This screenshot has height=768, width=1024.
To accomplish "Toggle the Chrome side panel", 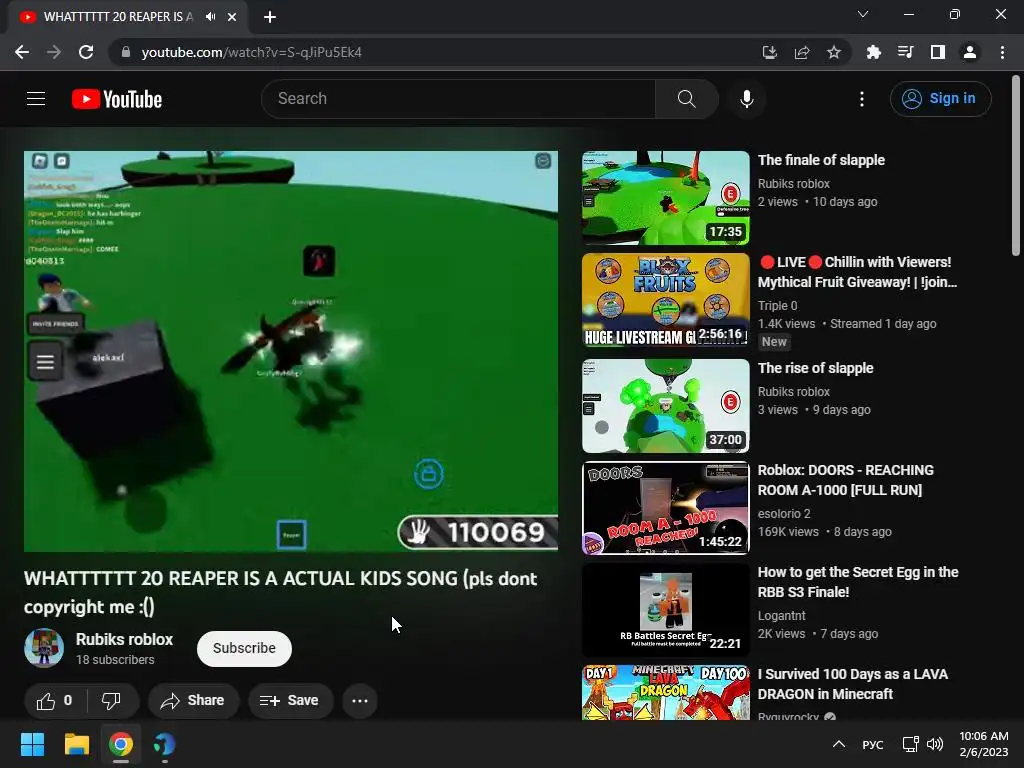I will tap(937, 52).
